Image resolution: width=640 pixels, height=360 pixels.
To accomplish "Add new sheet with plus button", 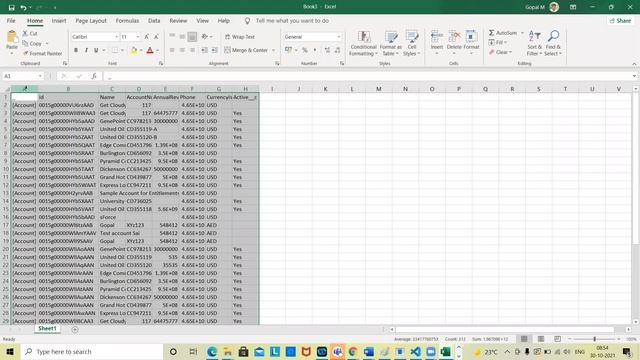I will [75, 329].
